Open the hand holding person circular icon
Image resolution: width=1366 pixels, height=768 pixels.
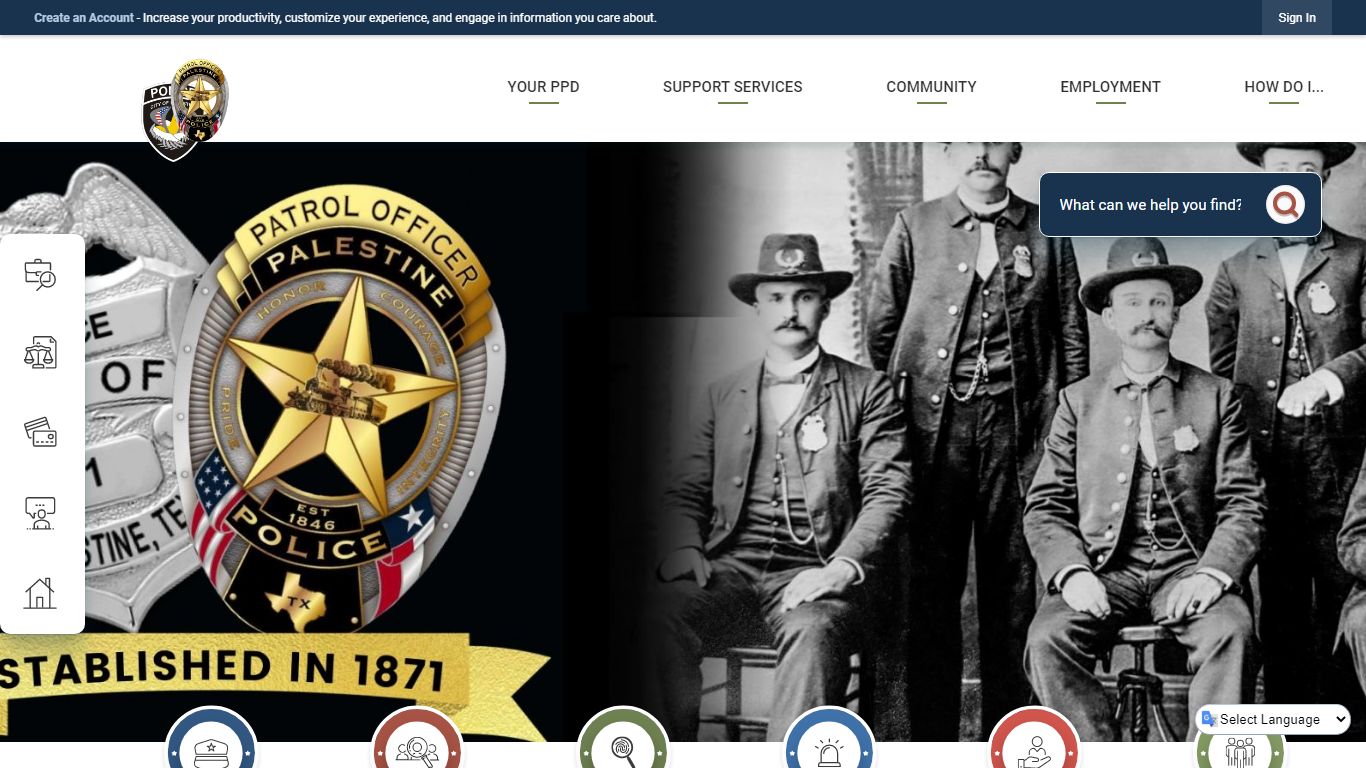pyautogui.click(x=1034, y=738)
